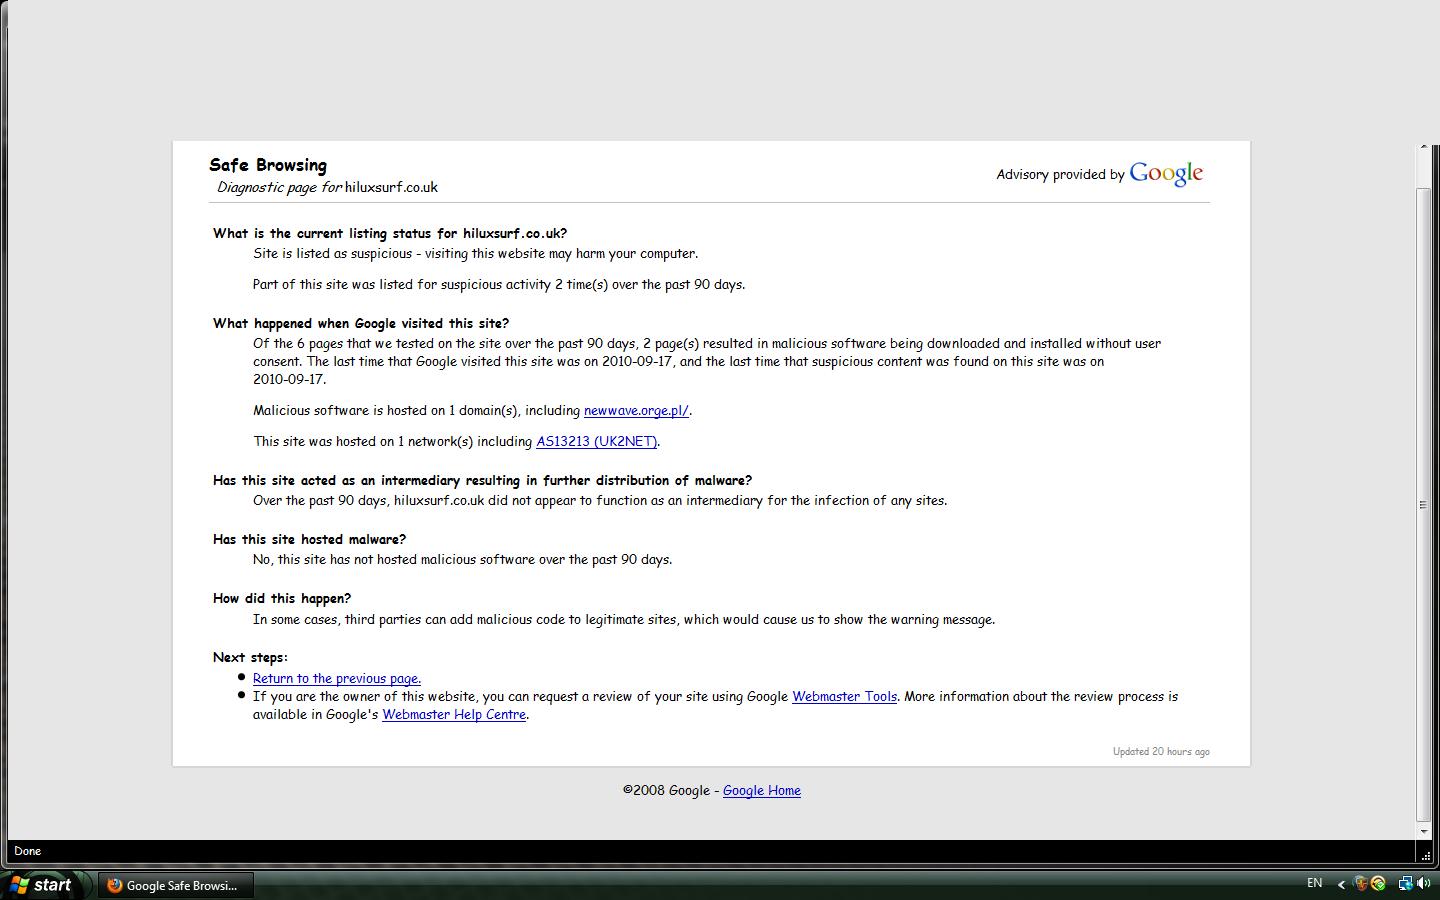Open the newwave.orge.pl/ link
Image resolution: width=1440 pixels, height=900 pixels.
point(636,411)
